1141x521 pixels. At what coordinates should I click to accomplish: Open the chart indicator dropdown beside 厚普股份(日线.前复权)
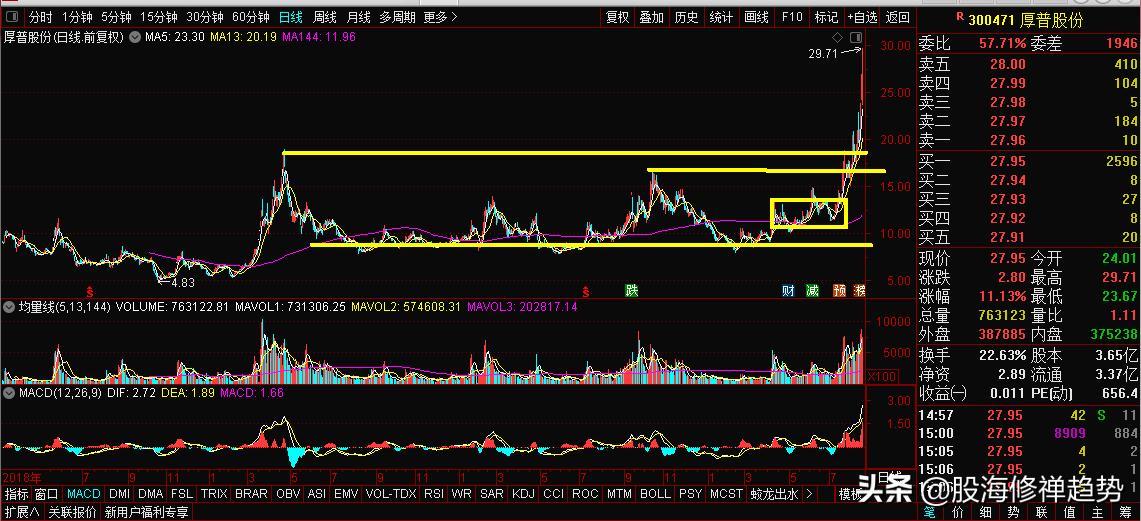click(x=135, y=36)
